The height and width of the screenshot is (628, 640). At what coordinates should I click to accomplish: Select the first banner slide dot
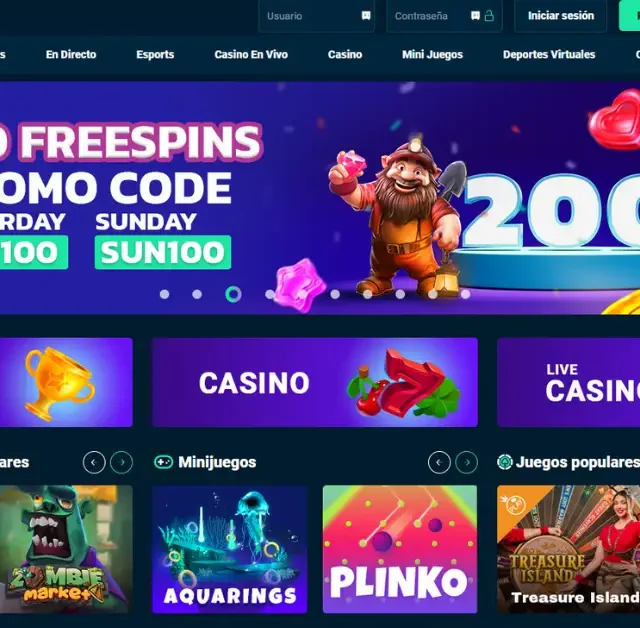pyautogui.click(x=164, y=294)
